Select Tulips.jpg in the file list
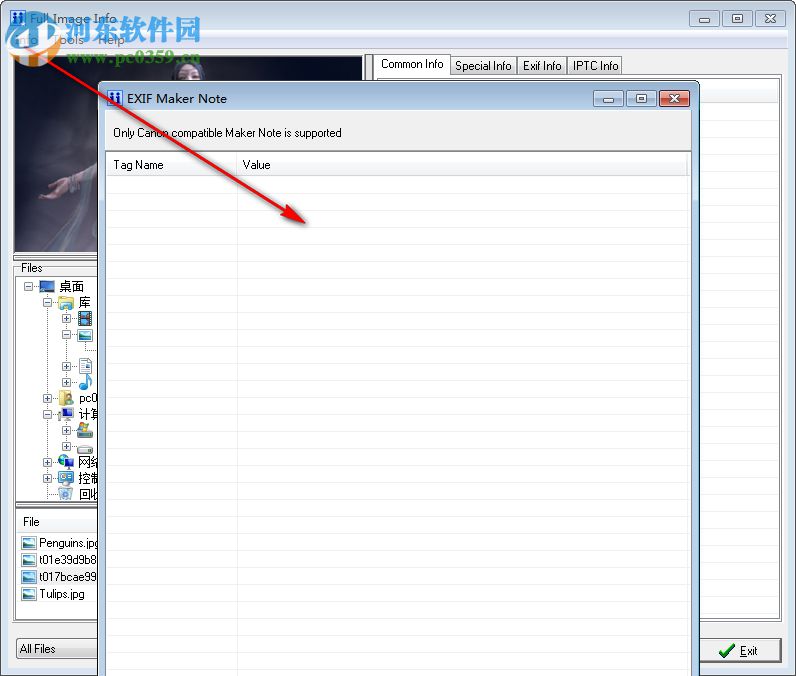796x676 pixels. pos(62,594)
